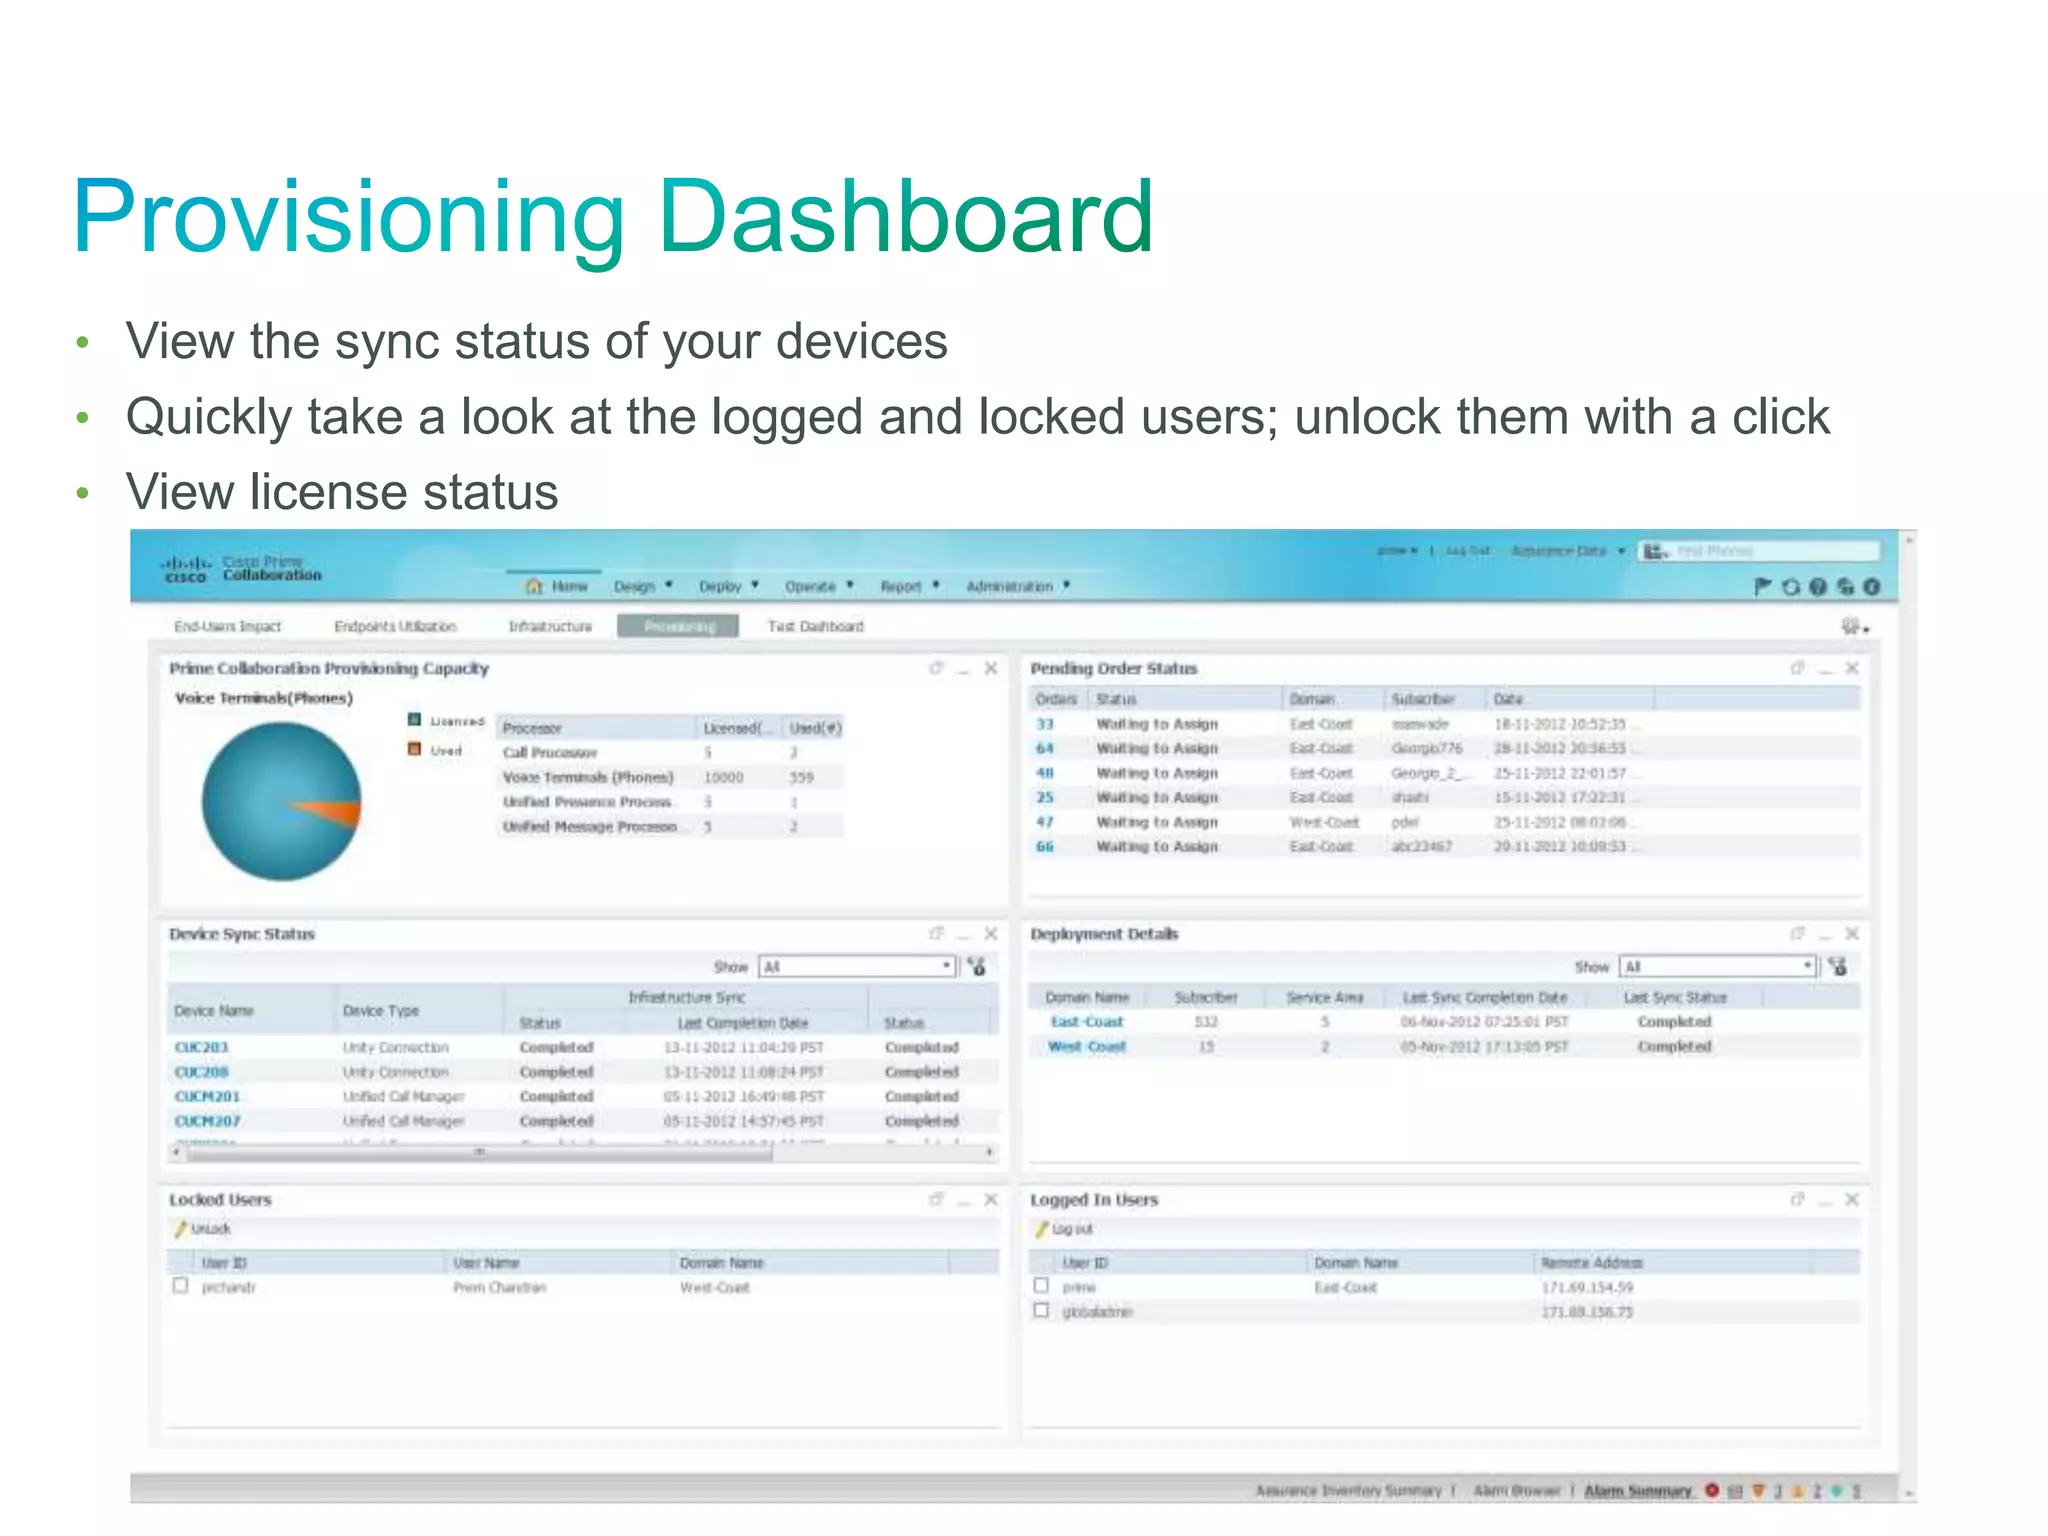Click Log out pencil icon in Logged In Users
This screenshot has width=2048, height=1536.
[1042, 1229]
